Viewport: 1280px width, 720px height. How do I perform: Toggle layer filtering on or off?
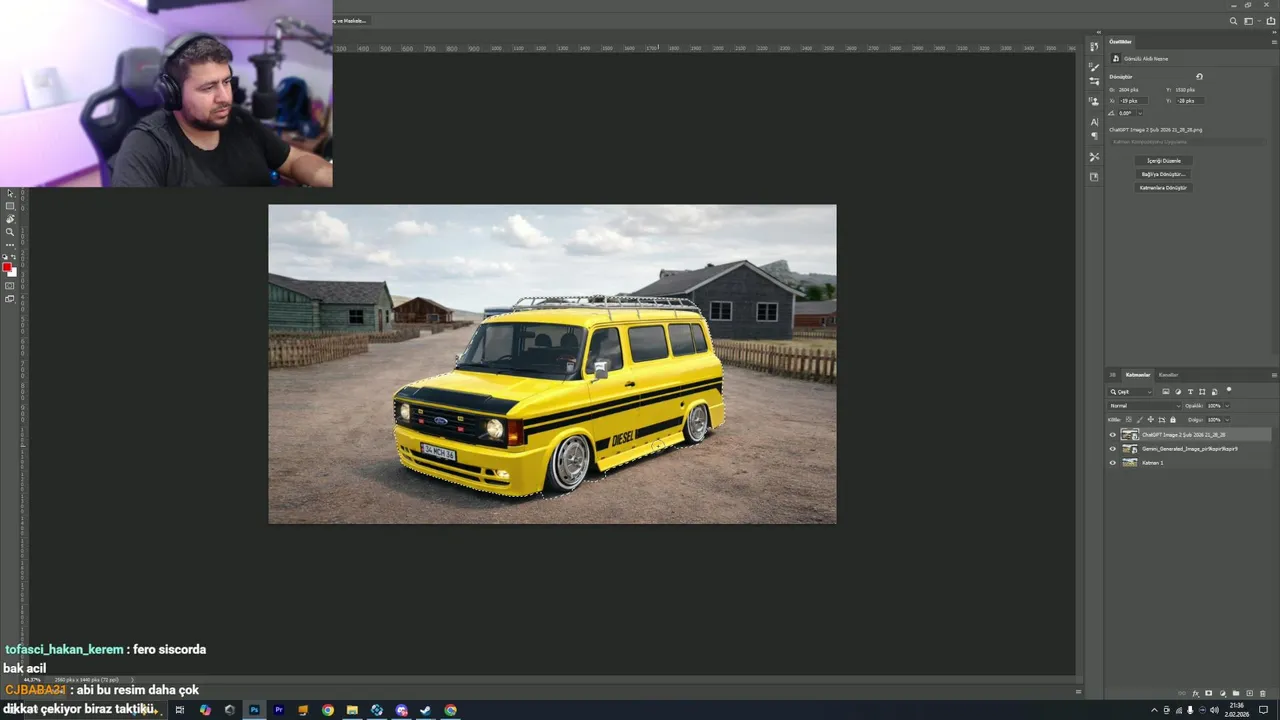1229,389
